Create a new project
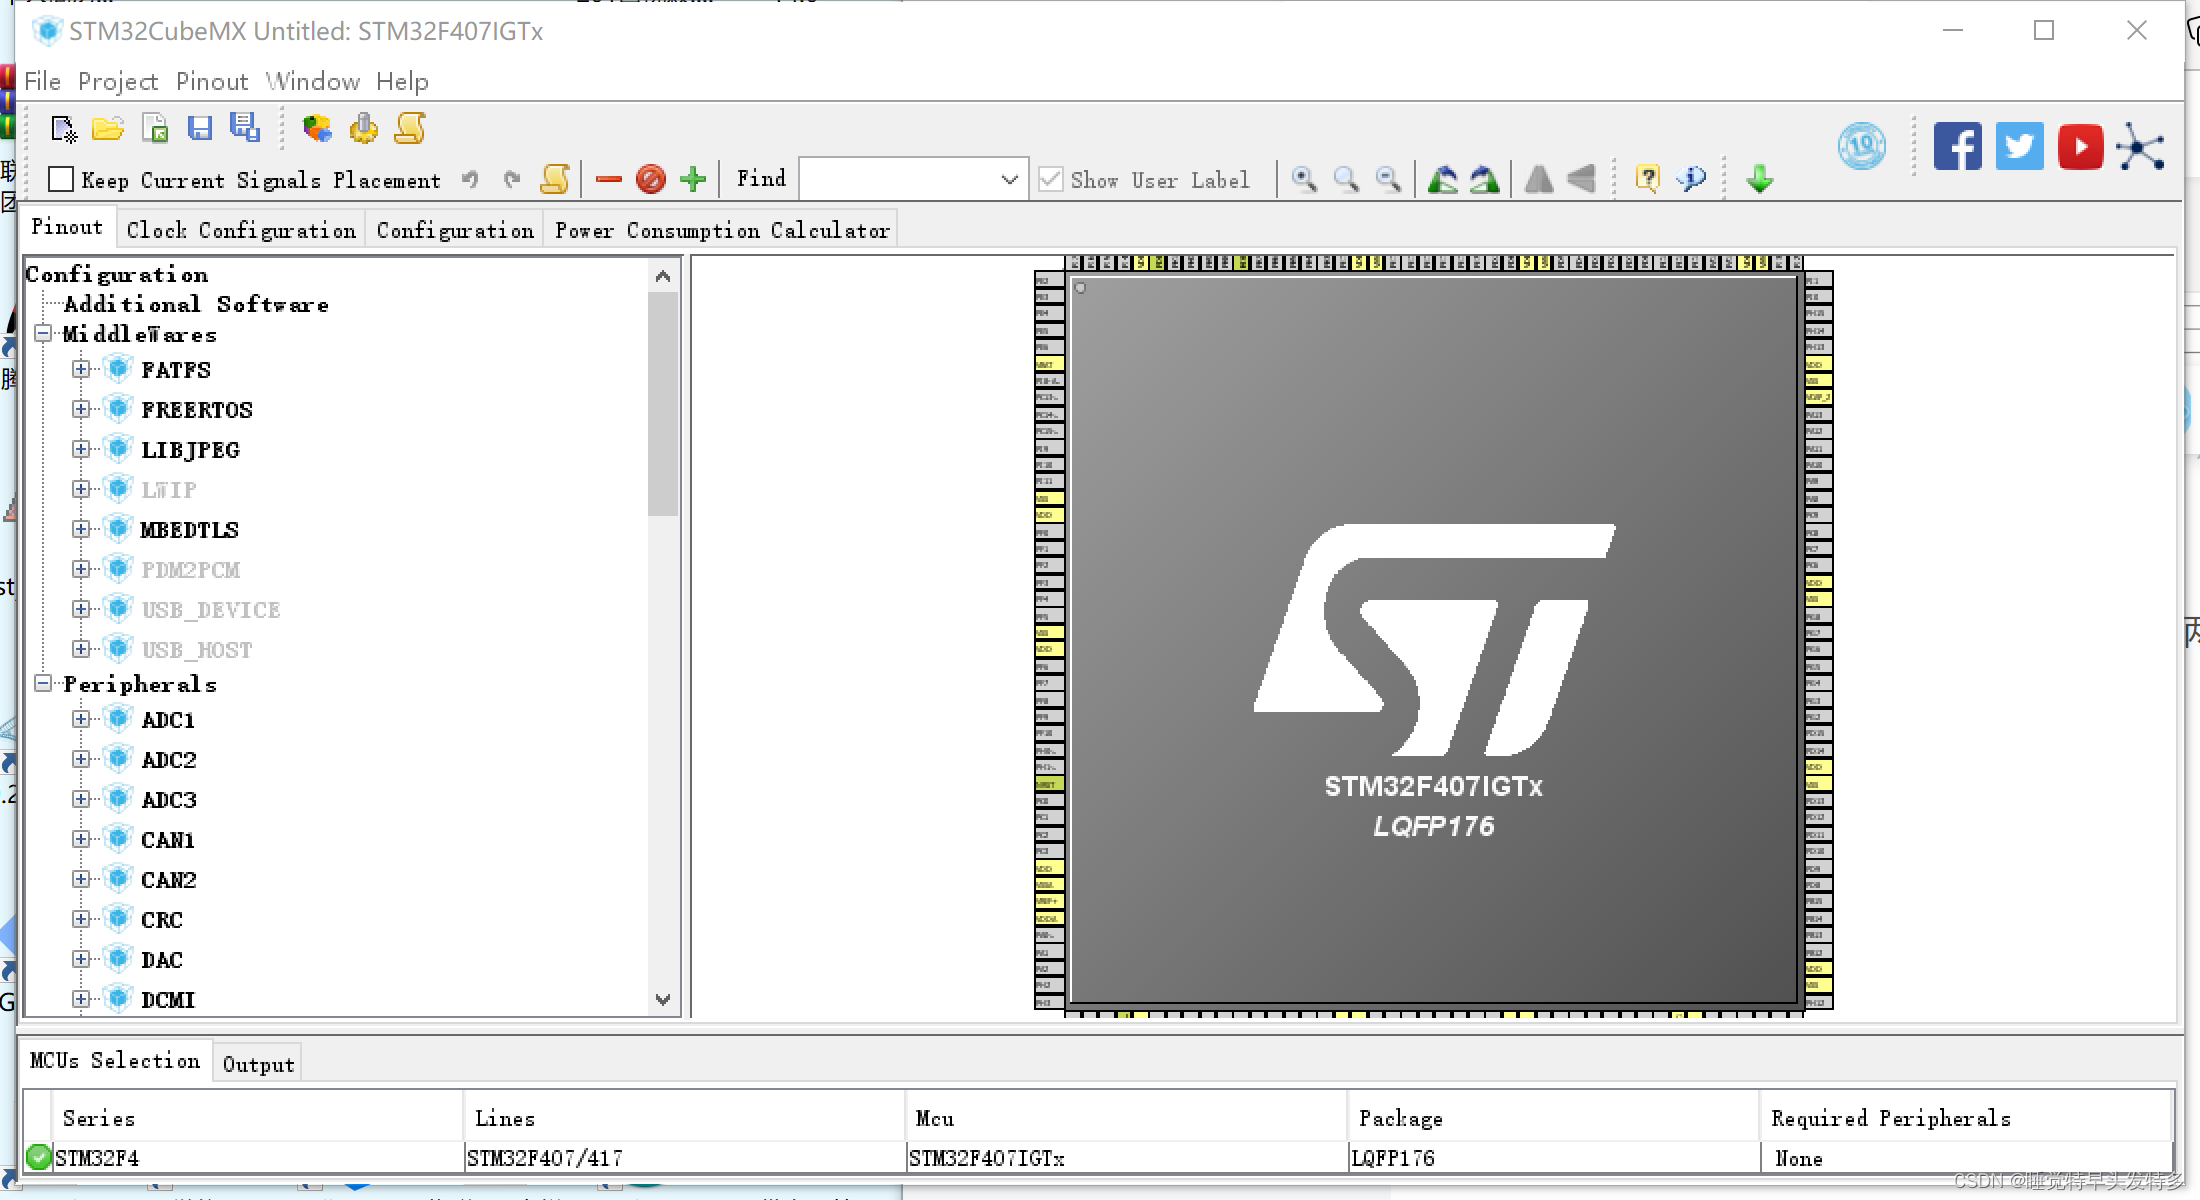The width and height of the screenshot is (2200, 1200). 62,128
